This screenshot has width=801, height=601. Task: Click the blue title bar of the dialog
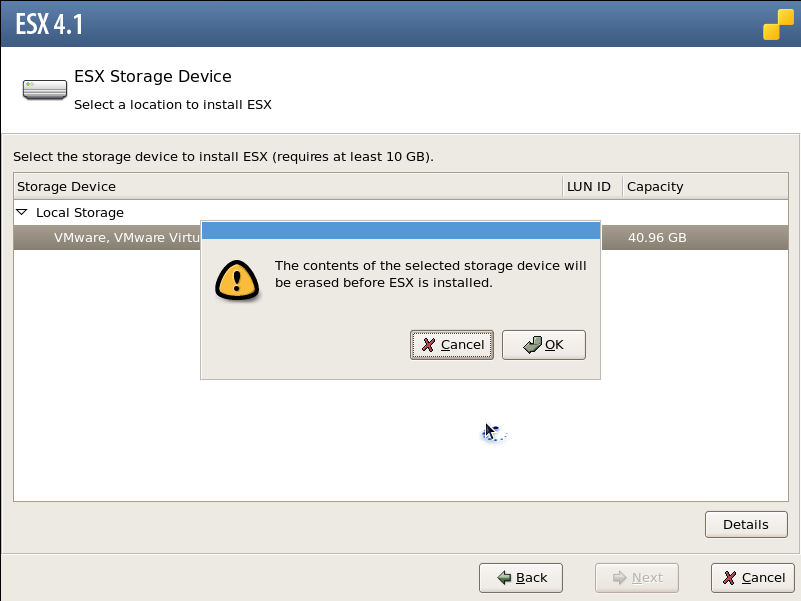[401, 230]
